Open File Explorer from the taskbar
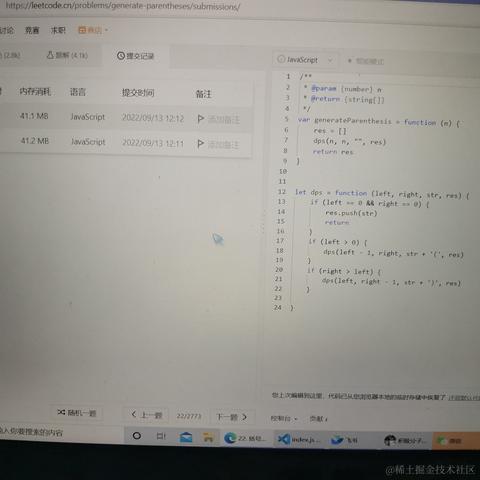 pos(208,437)
